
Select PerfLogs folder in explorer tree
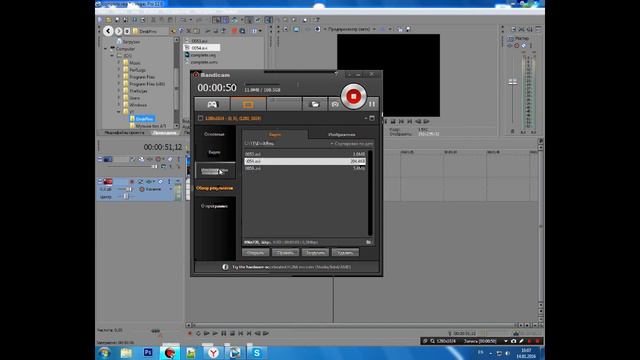click(x=137, y=70)
